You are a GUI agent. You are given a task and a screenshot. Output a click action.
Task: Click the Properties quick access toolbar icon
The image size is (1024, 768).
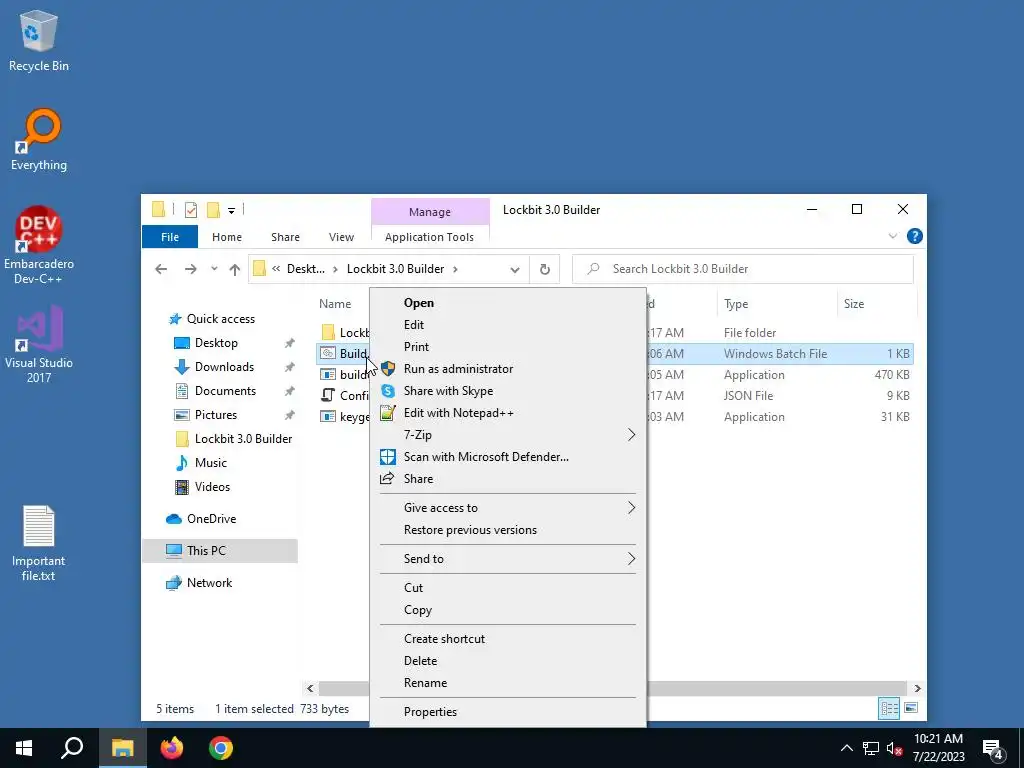pyautogui.click(x=191, y=210)
